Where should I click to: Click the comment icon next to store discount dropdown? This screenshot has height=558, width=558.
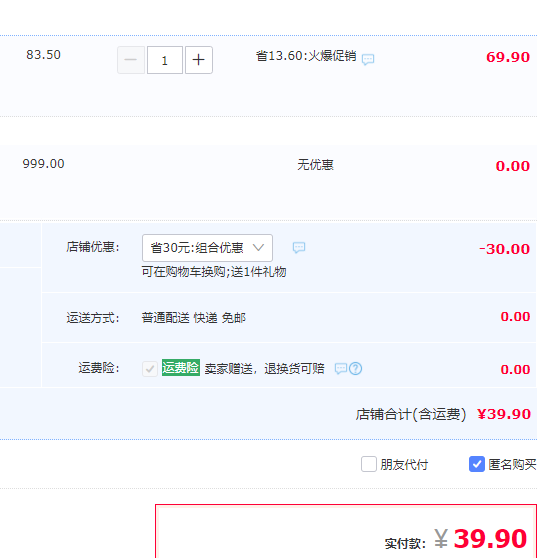click(299, 248)
